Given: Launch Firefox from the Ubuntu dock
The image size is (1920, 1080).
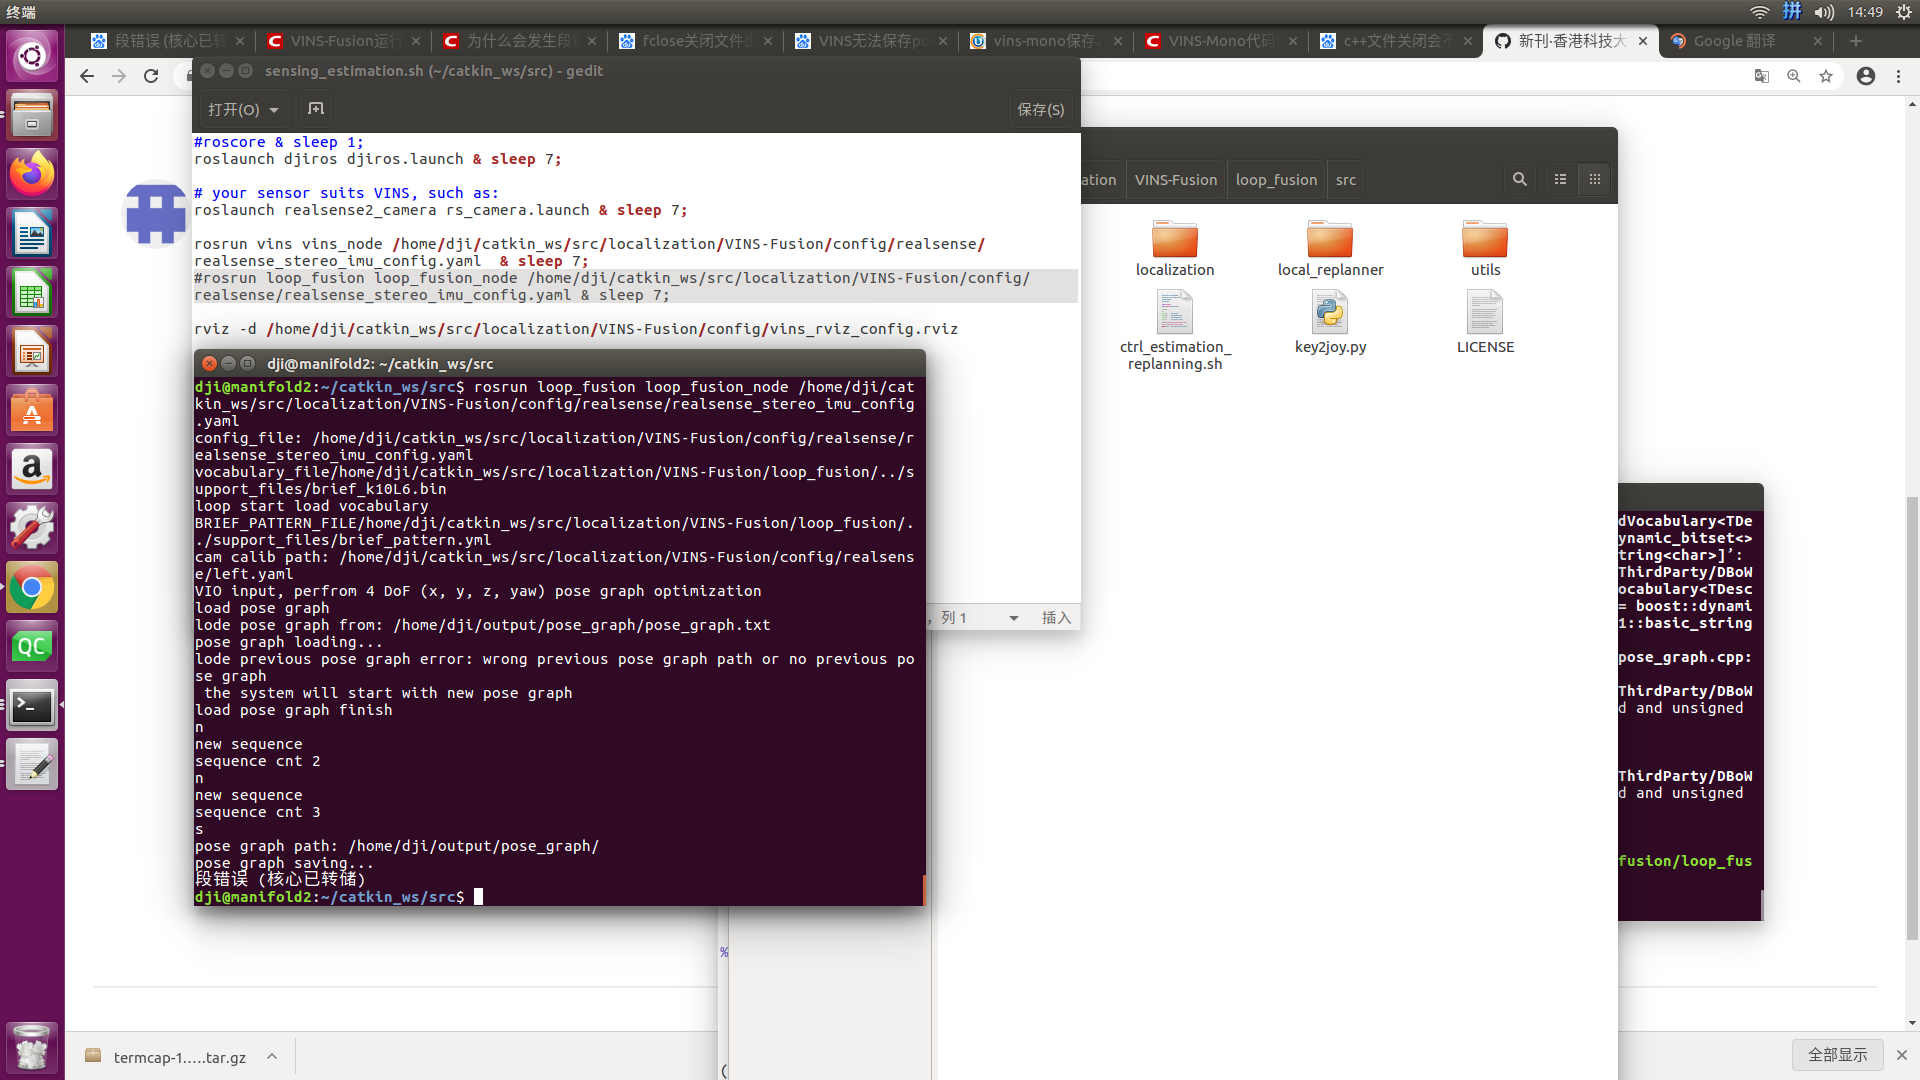Looking at the screenshot, I should point(31,173).
